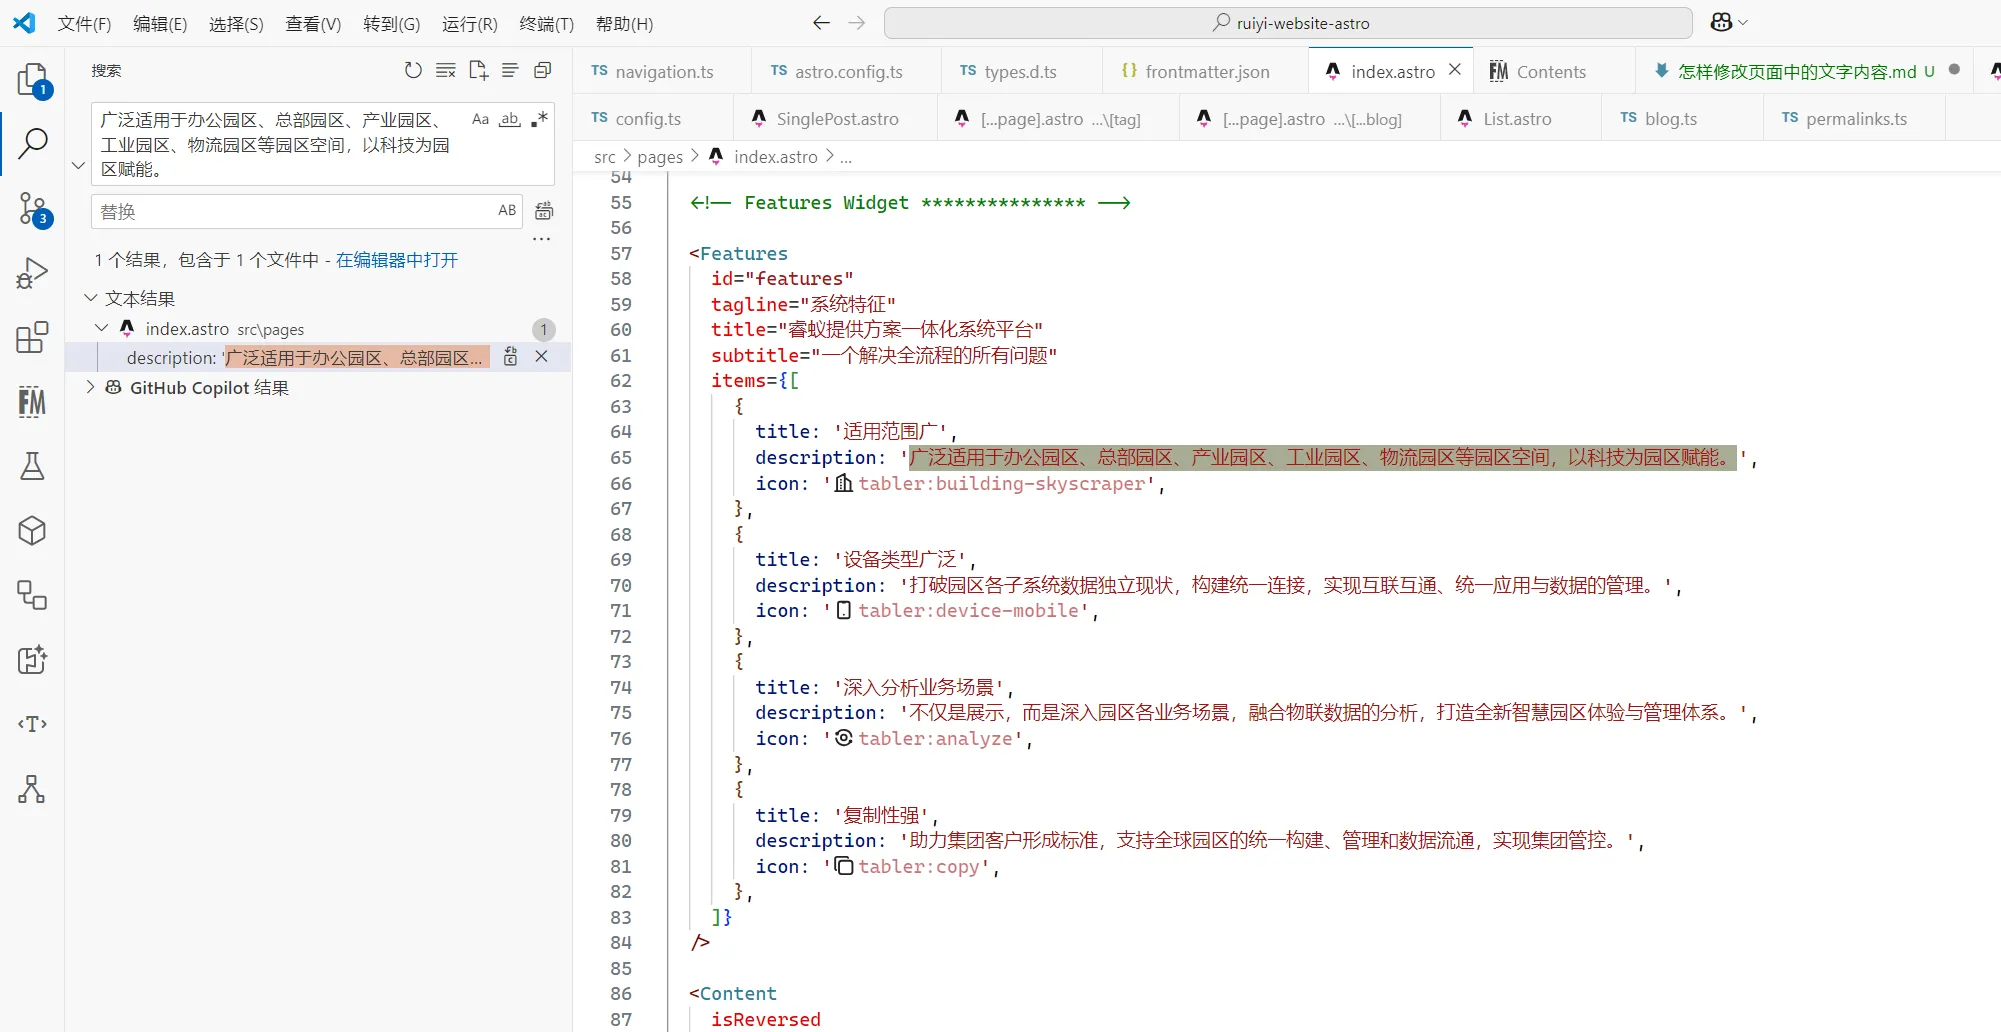The height and width of the screenshot is (1032, 2001).
Task: Open the sparkle AI icon in activity bar
Action: 32,660
